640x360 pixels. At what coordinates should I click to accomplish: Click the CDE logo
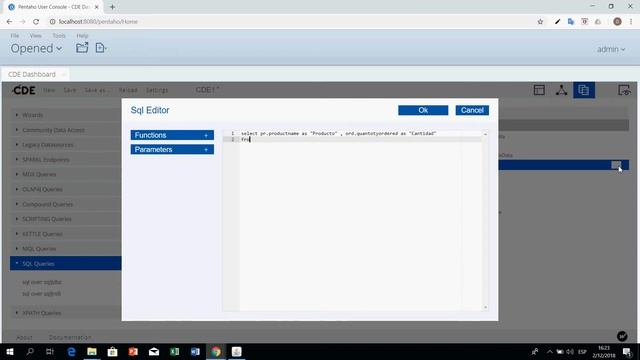pyautogui.click(x=24, y=90)
